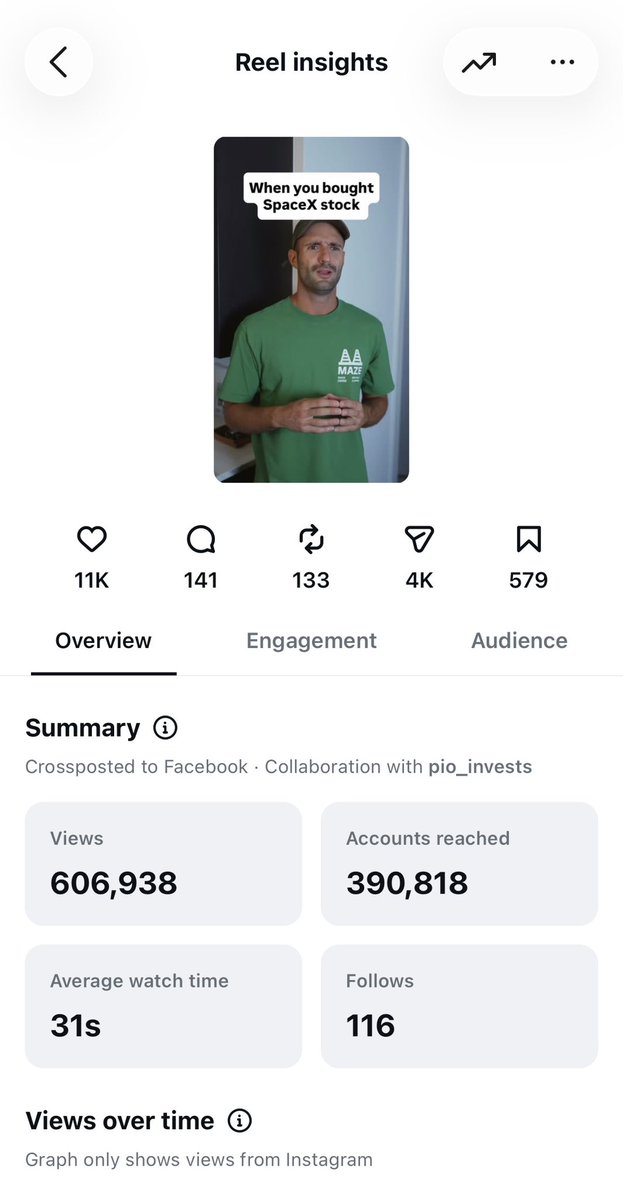The width and height of the screenshot is (623, 1199).
Task: Open the three-dot more options menu
Action: (562, 62)
